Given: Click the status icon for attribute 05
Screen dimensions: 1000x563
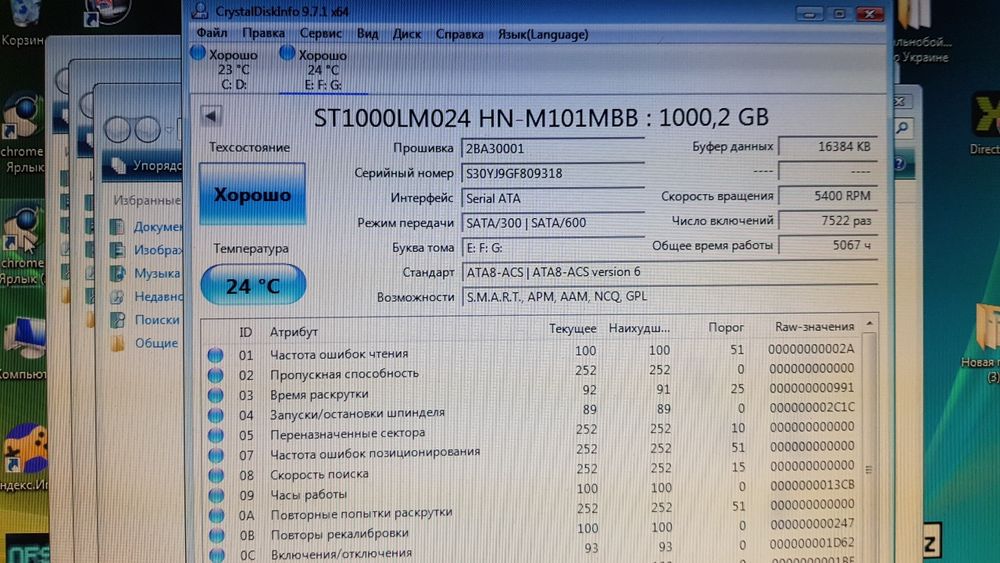Looking at the screenshot, I should point(216,435).
